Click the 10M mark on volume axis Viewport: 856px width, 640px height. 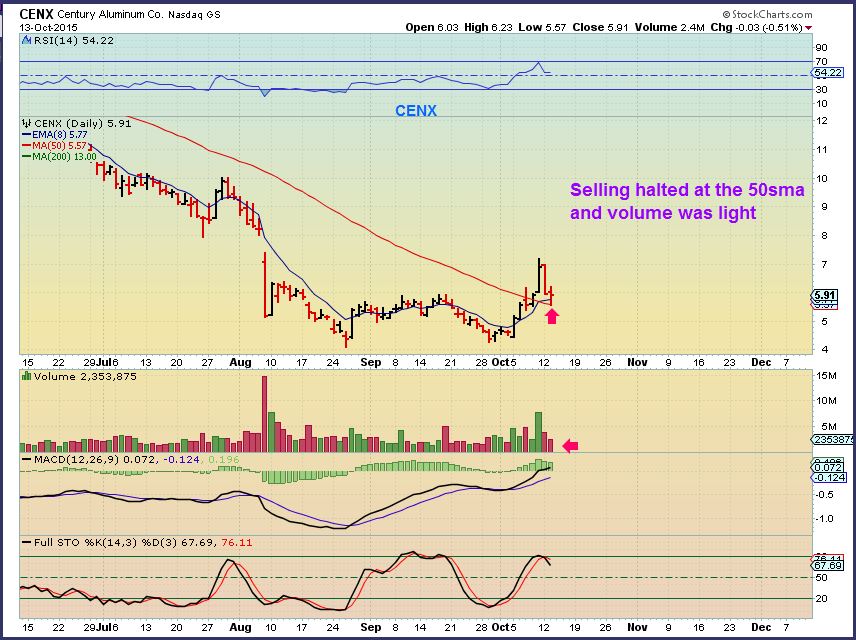(x=827, y=401)
